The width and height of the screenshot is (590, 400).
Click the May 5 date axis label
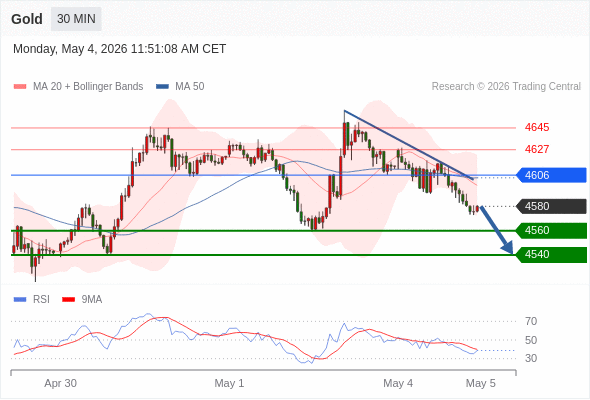click(x=481, y=383)
